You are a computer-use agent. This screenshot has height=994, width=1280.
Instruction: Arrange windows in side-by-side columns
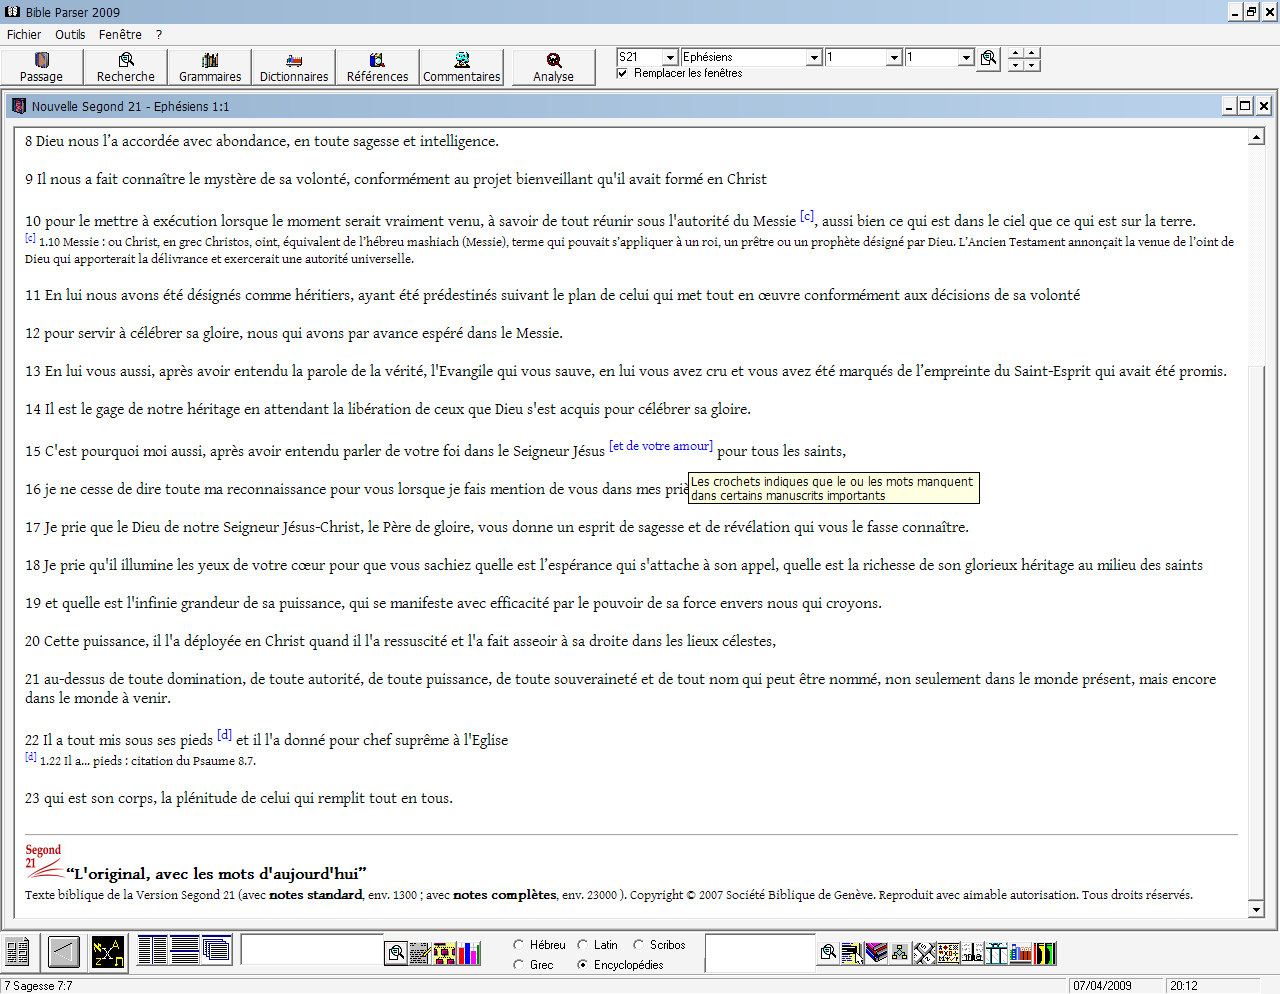pos(153,950)
